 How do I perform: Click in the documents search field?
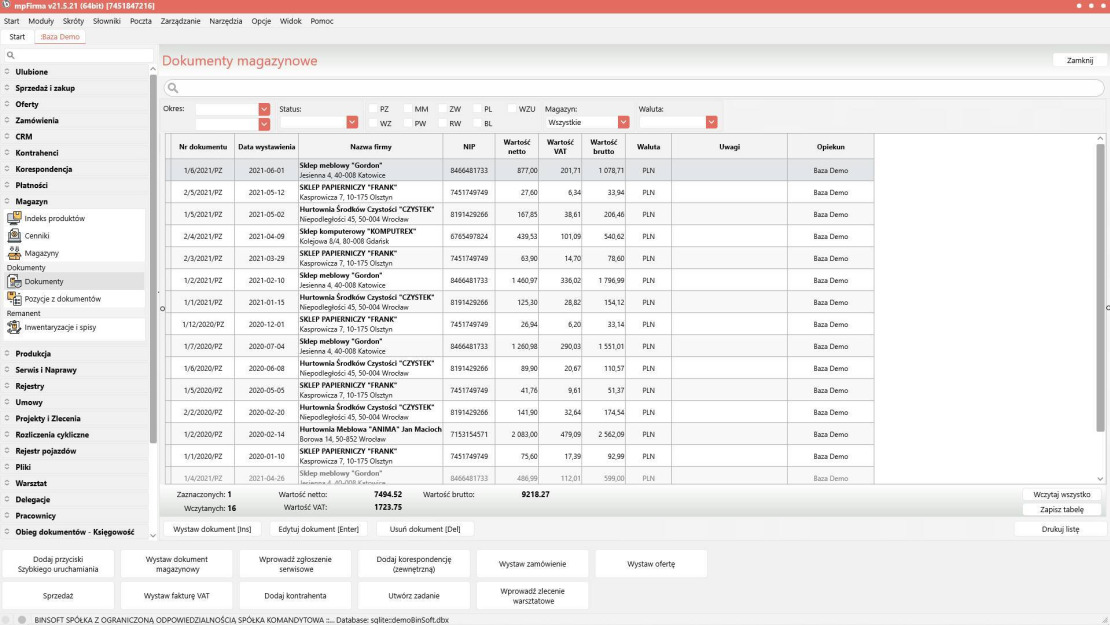(634, 88)
